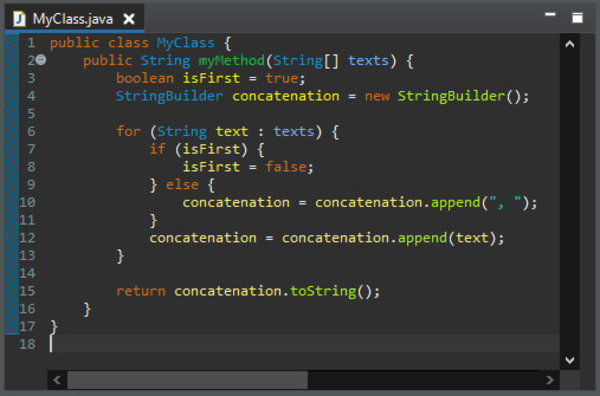Click the 'true' keyword on line 3
Viewport: 600px width, 396px height.
[x=282, y=78]
